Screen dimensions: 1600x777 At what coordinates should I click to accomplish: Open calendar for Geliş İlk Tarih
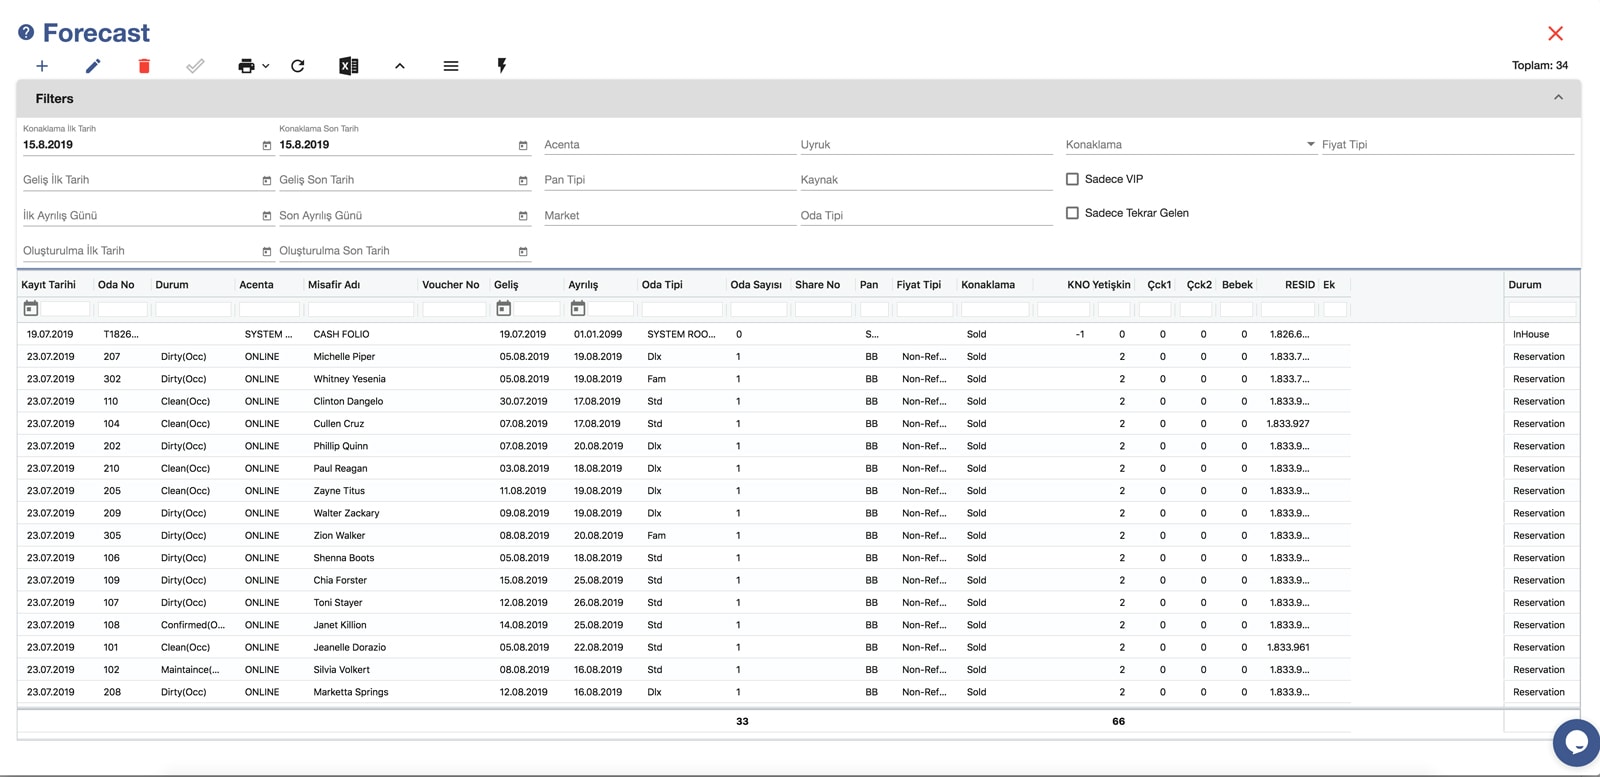267,181
